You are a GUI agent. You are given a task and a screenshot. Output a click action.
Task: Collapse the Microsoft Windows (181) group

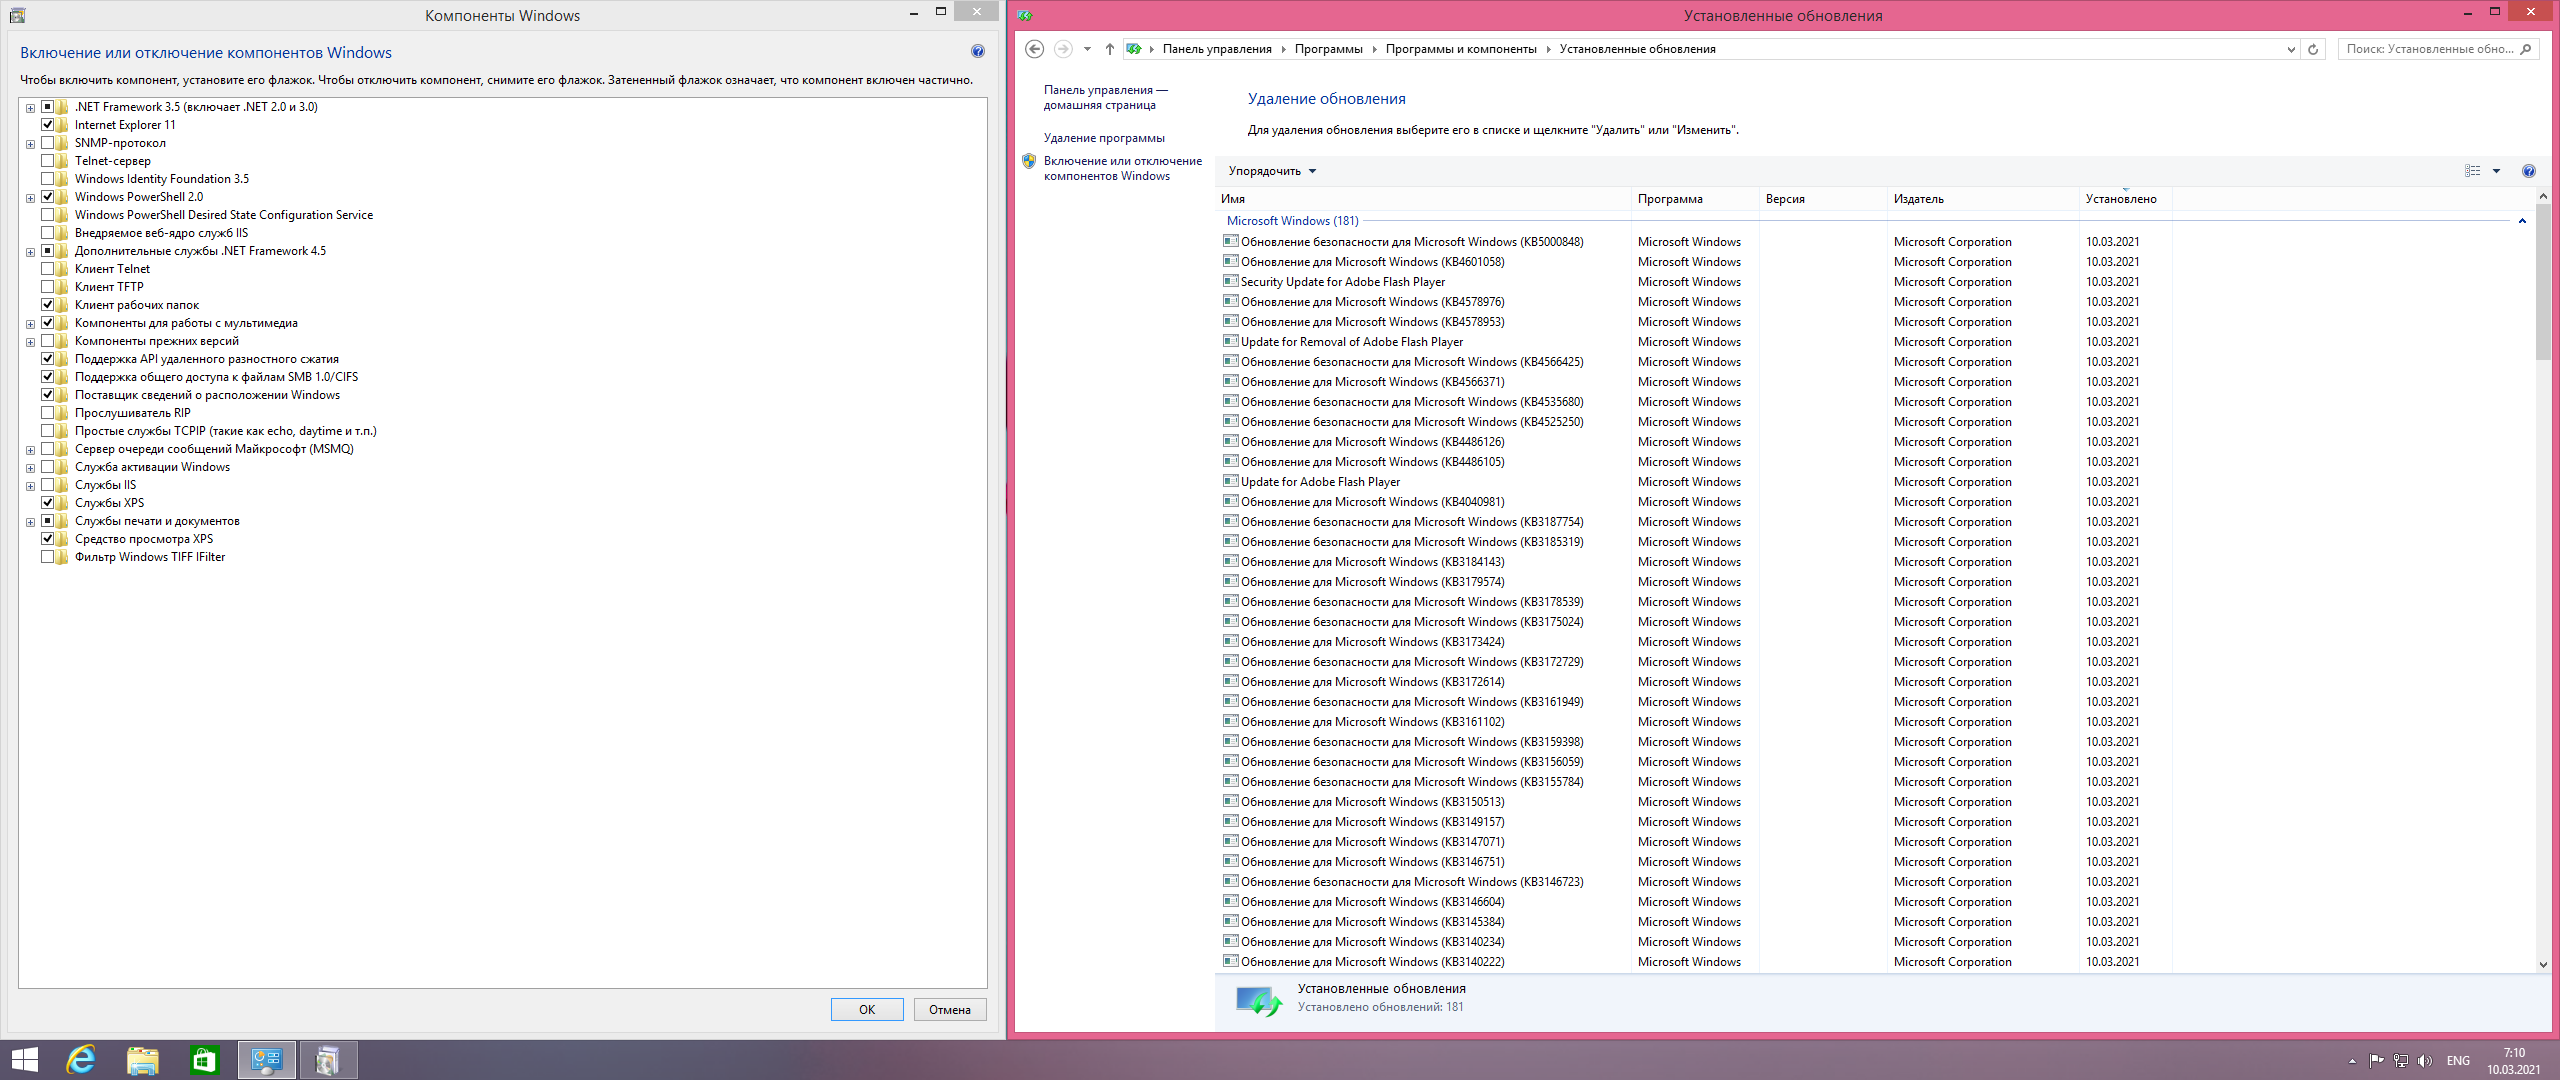[x=2522, y=221]
